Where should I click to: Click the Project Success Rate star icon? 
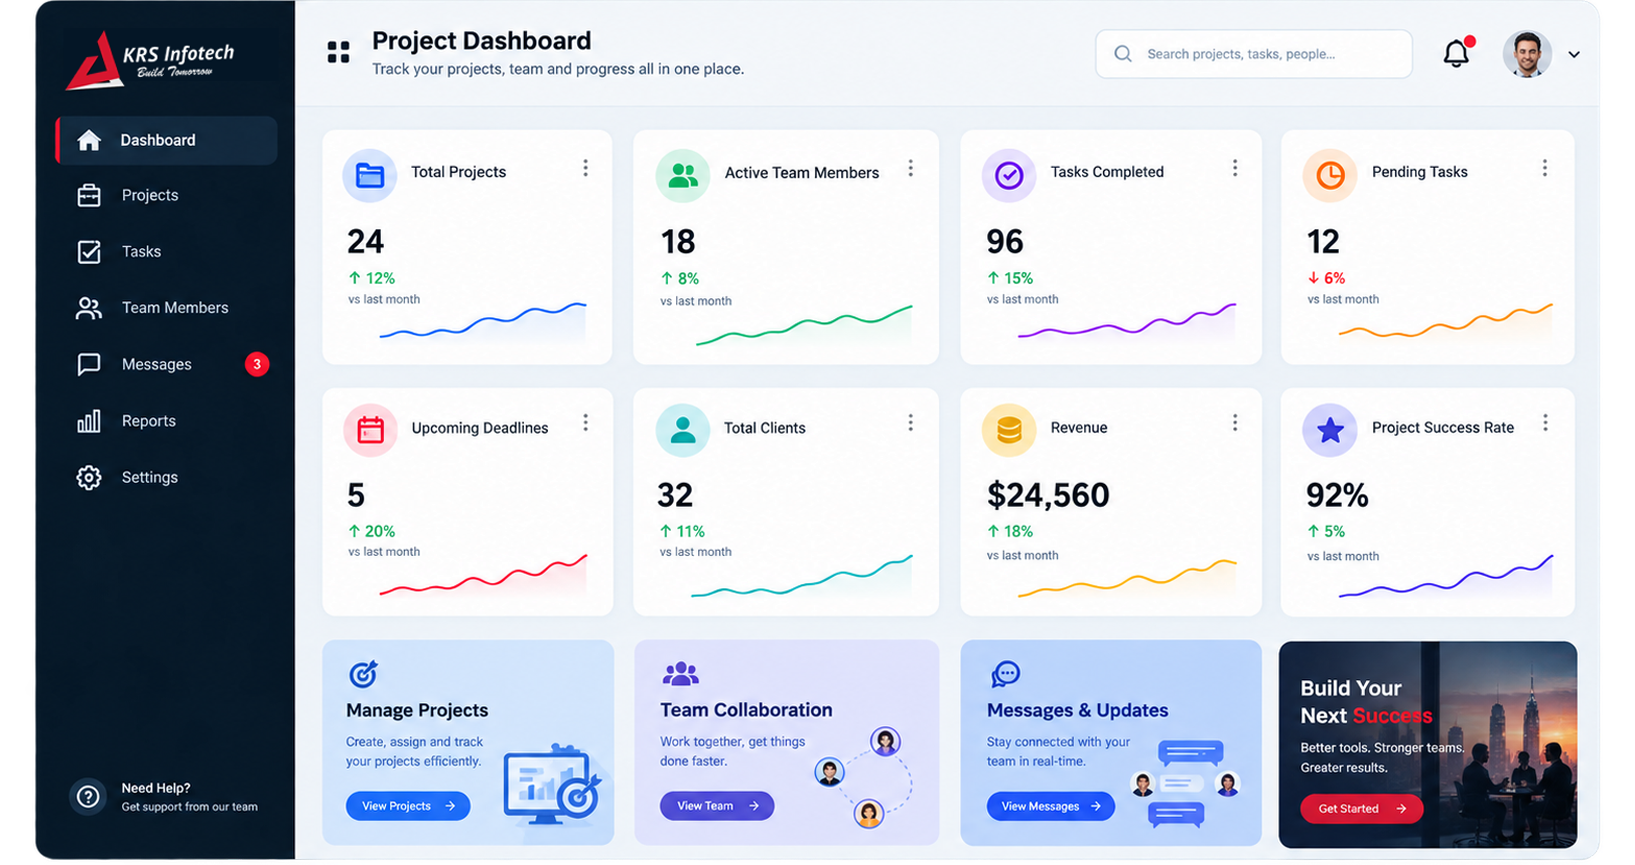click(1330, 430)
